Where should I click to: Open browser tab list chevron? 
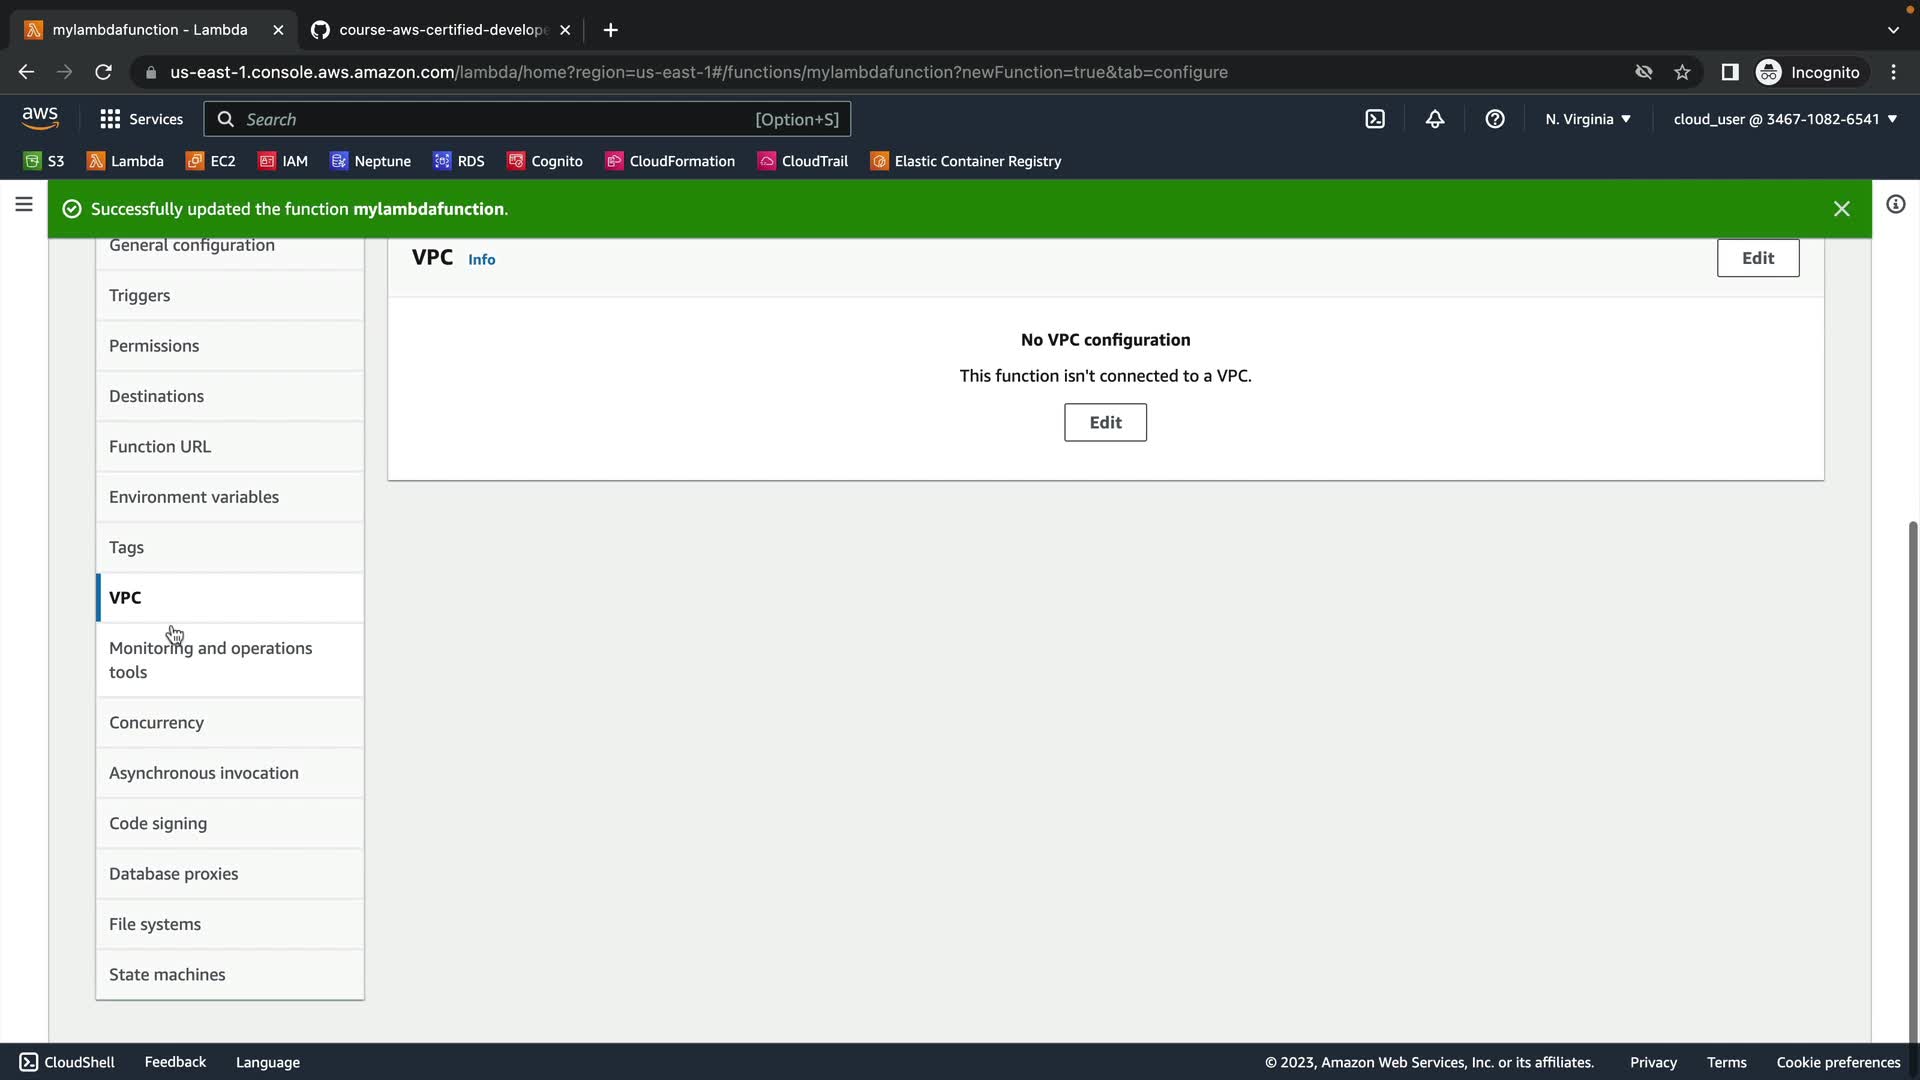coord(1892,30)
